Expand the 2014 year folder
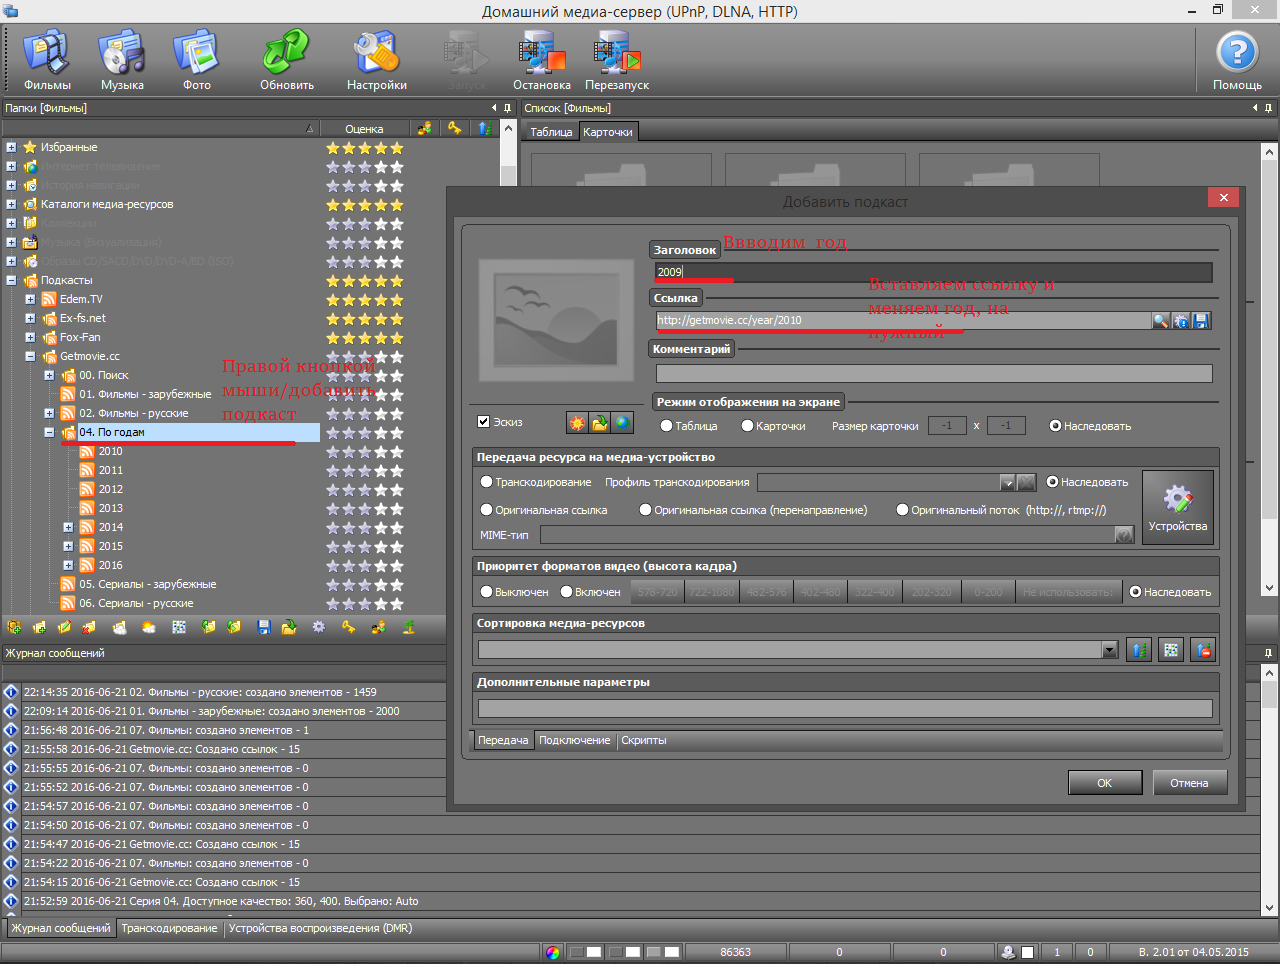Screen dimensions: 1280x964 [68, 527]
